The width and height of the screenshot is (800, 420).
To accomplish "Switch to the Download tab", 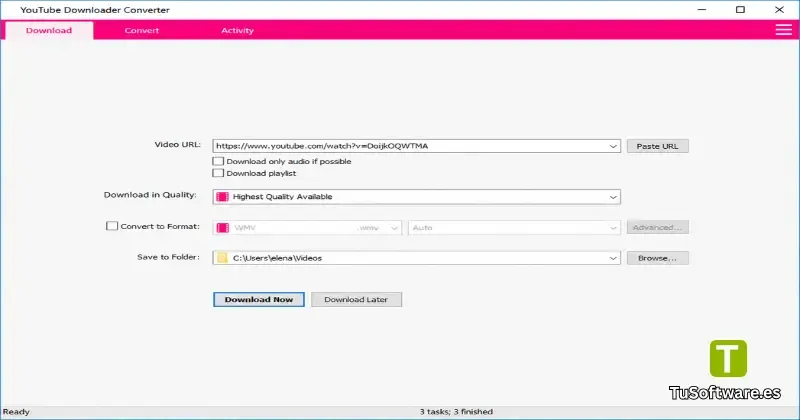I will coord(49,30).
